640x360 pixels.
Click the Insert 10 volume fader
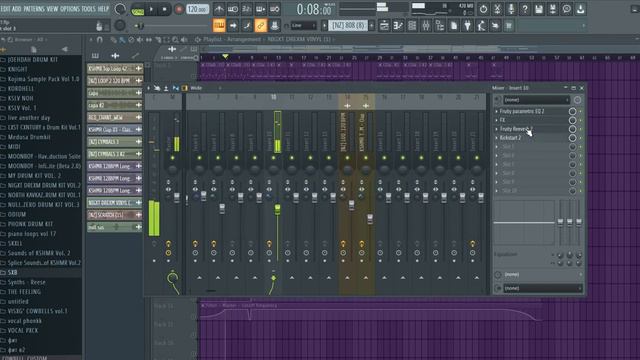click(278, 209)
